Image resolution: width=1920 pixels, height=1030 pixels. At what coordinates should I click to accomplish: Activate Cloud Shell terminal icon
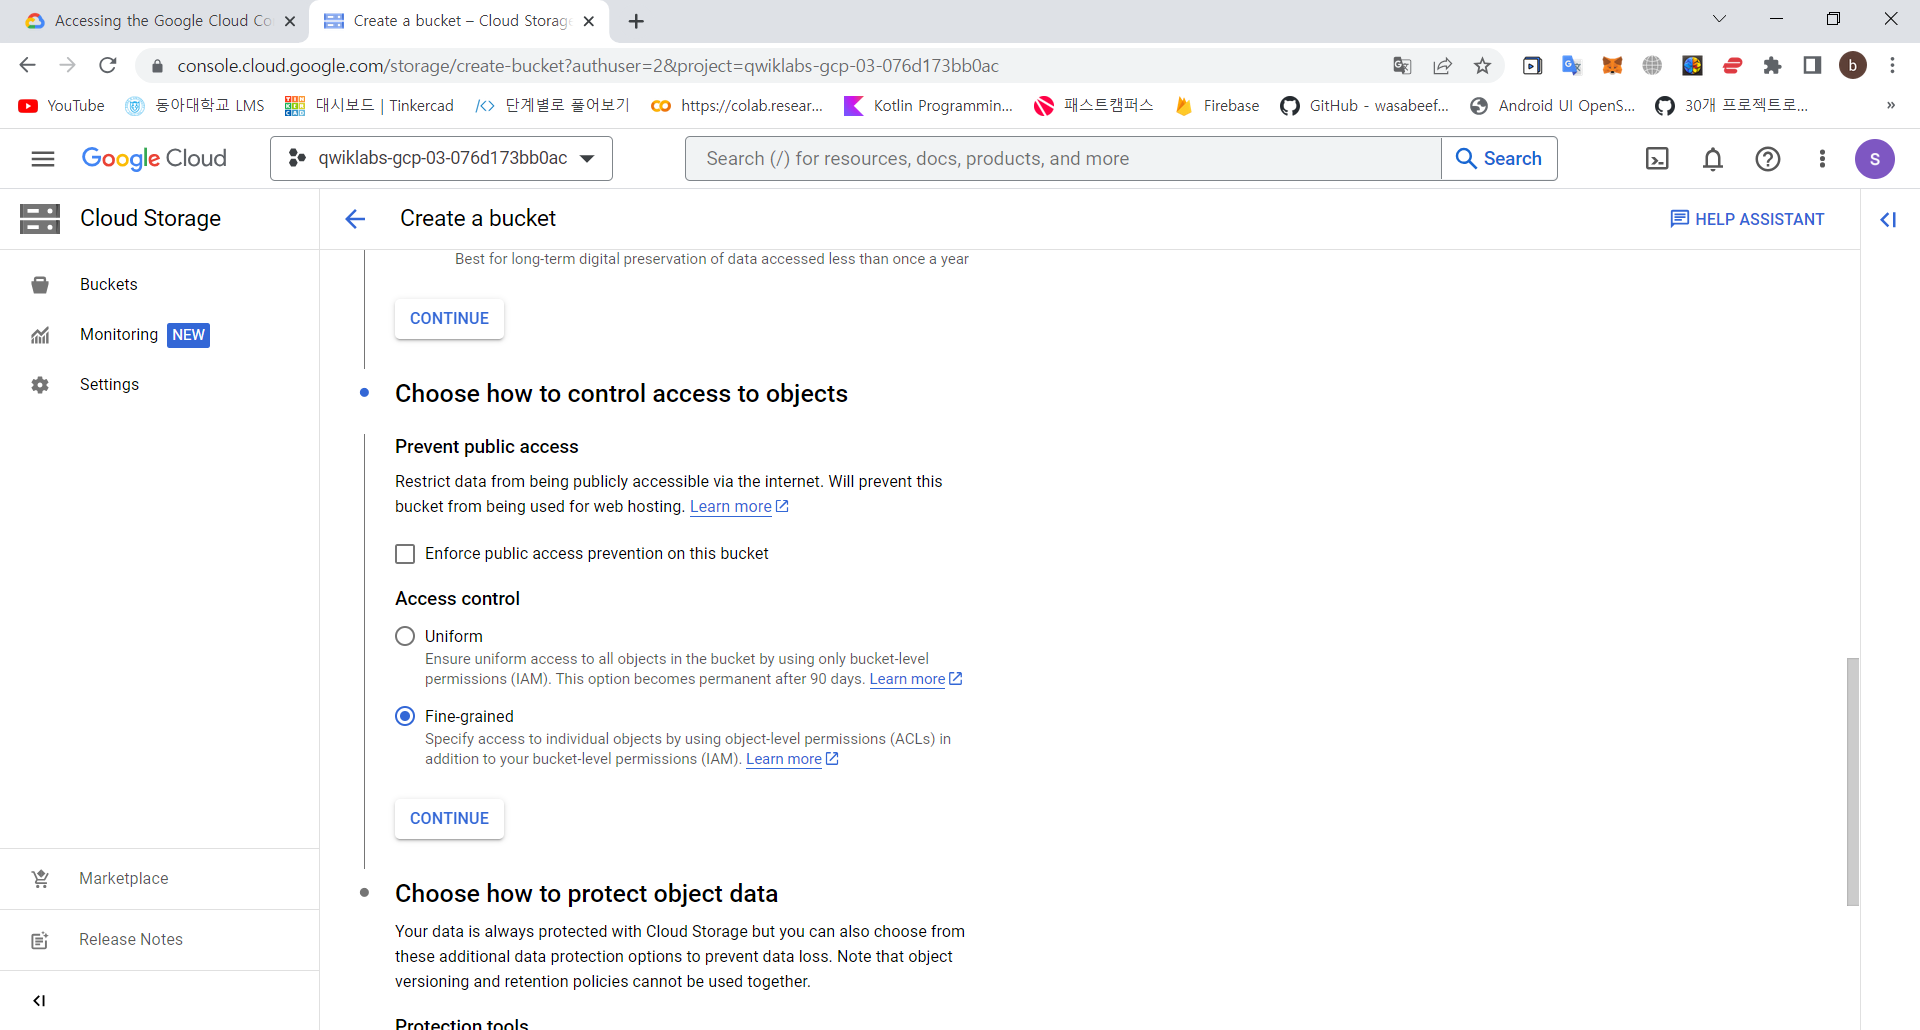[1657, 159]
